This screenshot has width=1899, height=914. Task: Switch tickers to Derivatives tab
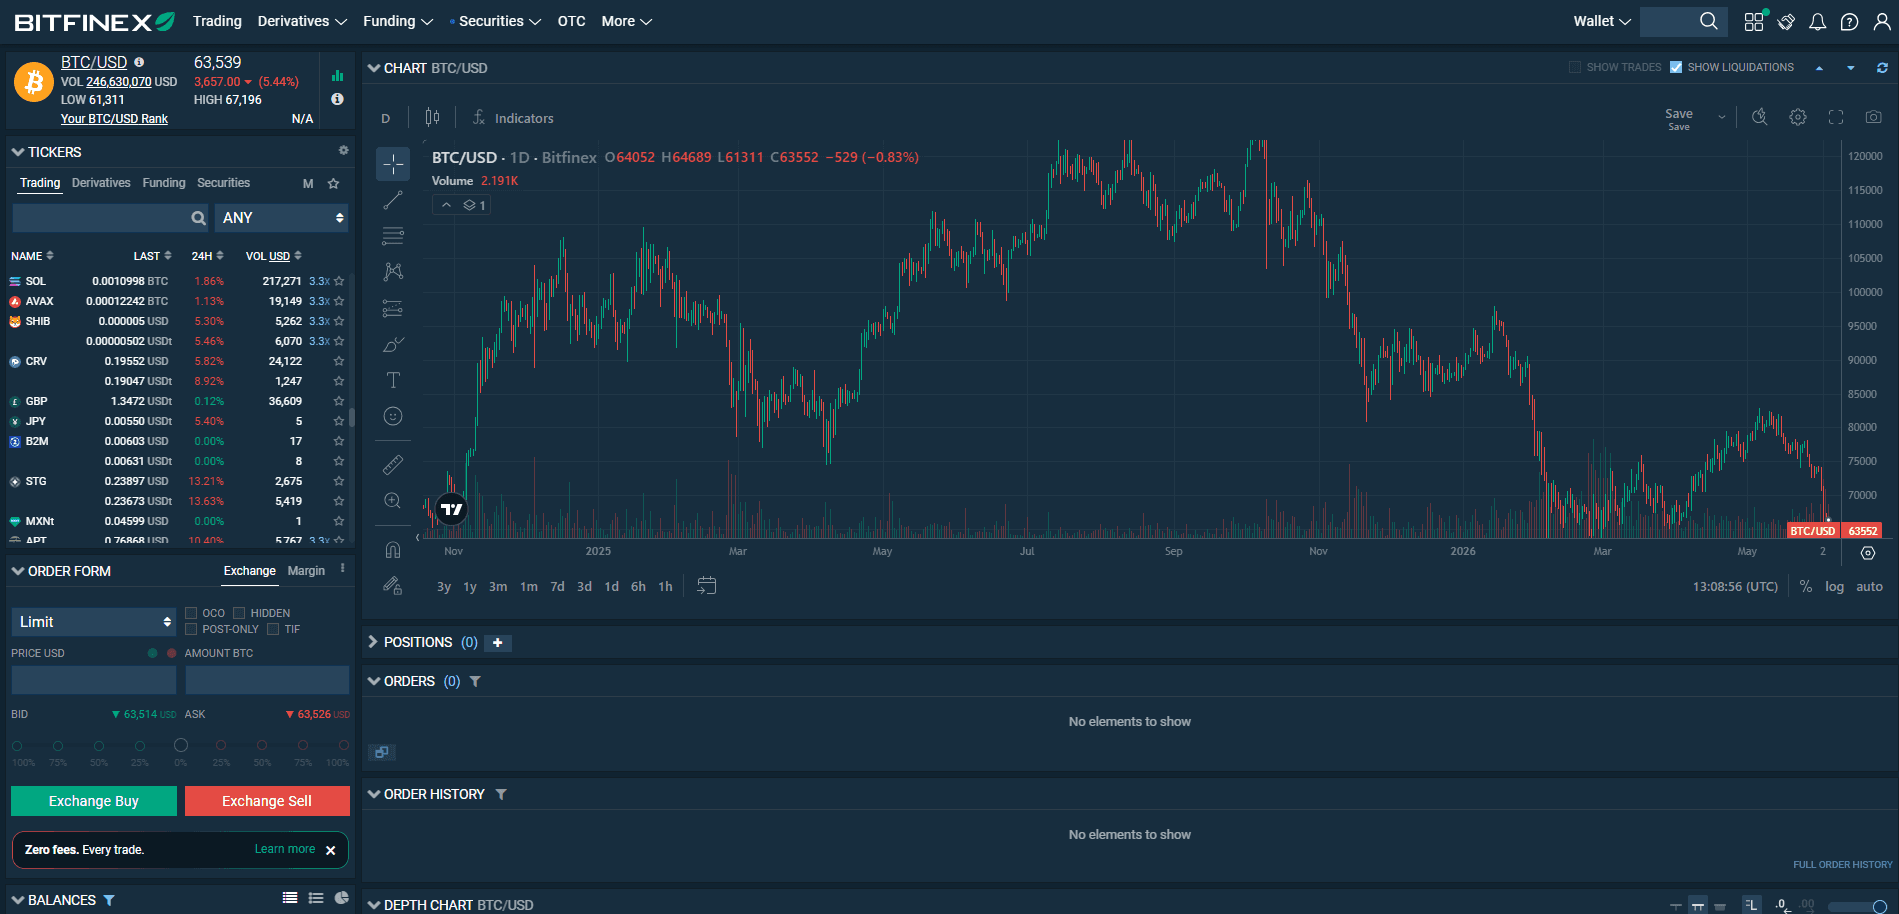coord(101,183)
